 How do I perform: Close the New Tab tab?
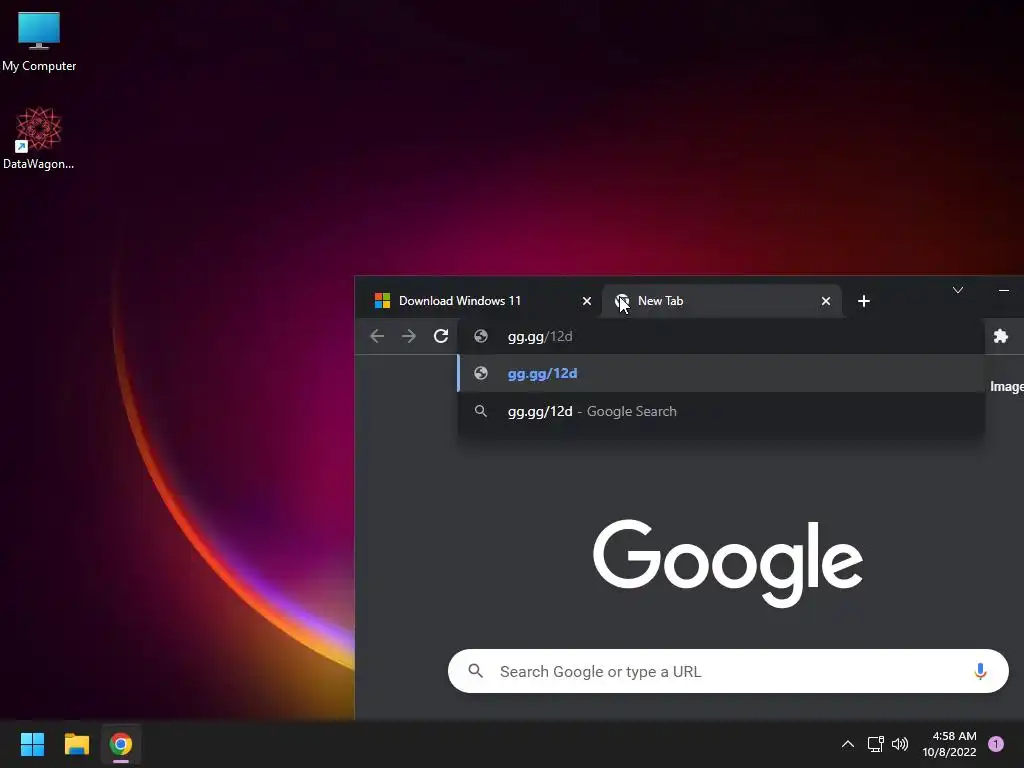pos(825,301)
